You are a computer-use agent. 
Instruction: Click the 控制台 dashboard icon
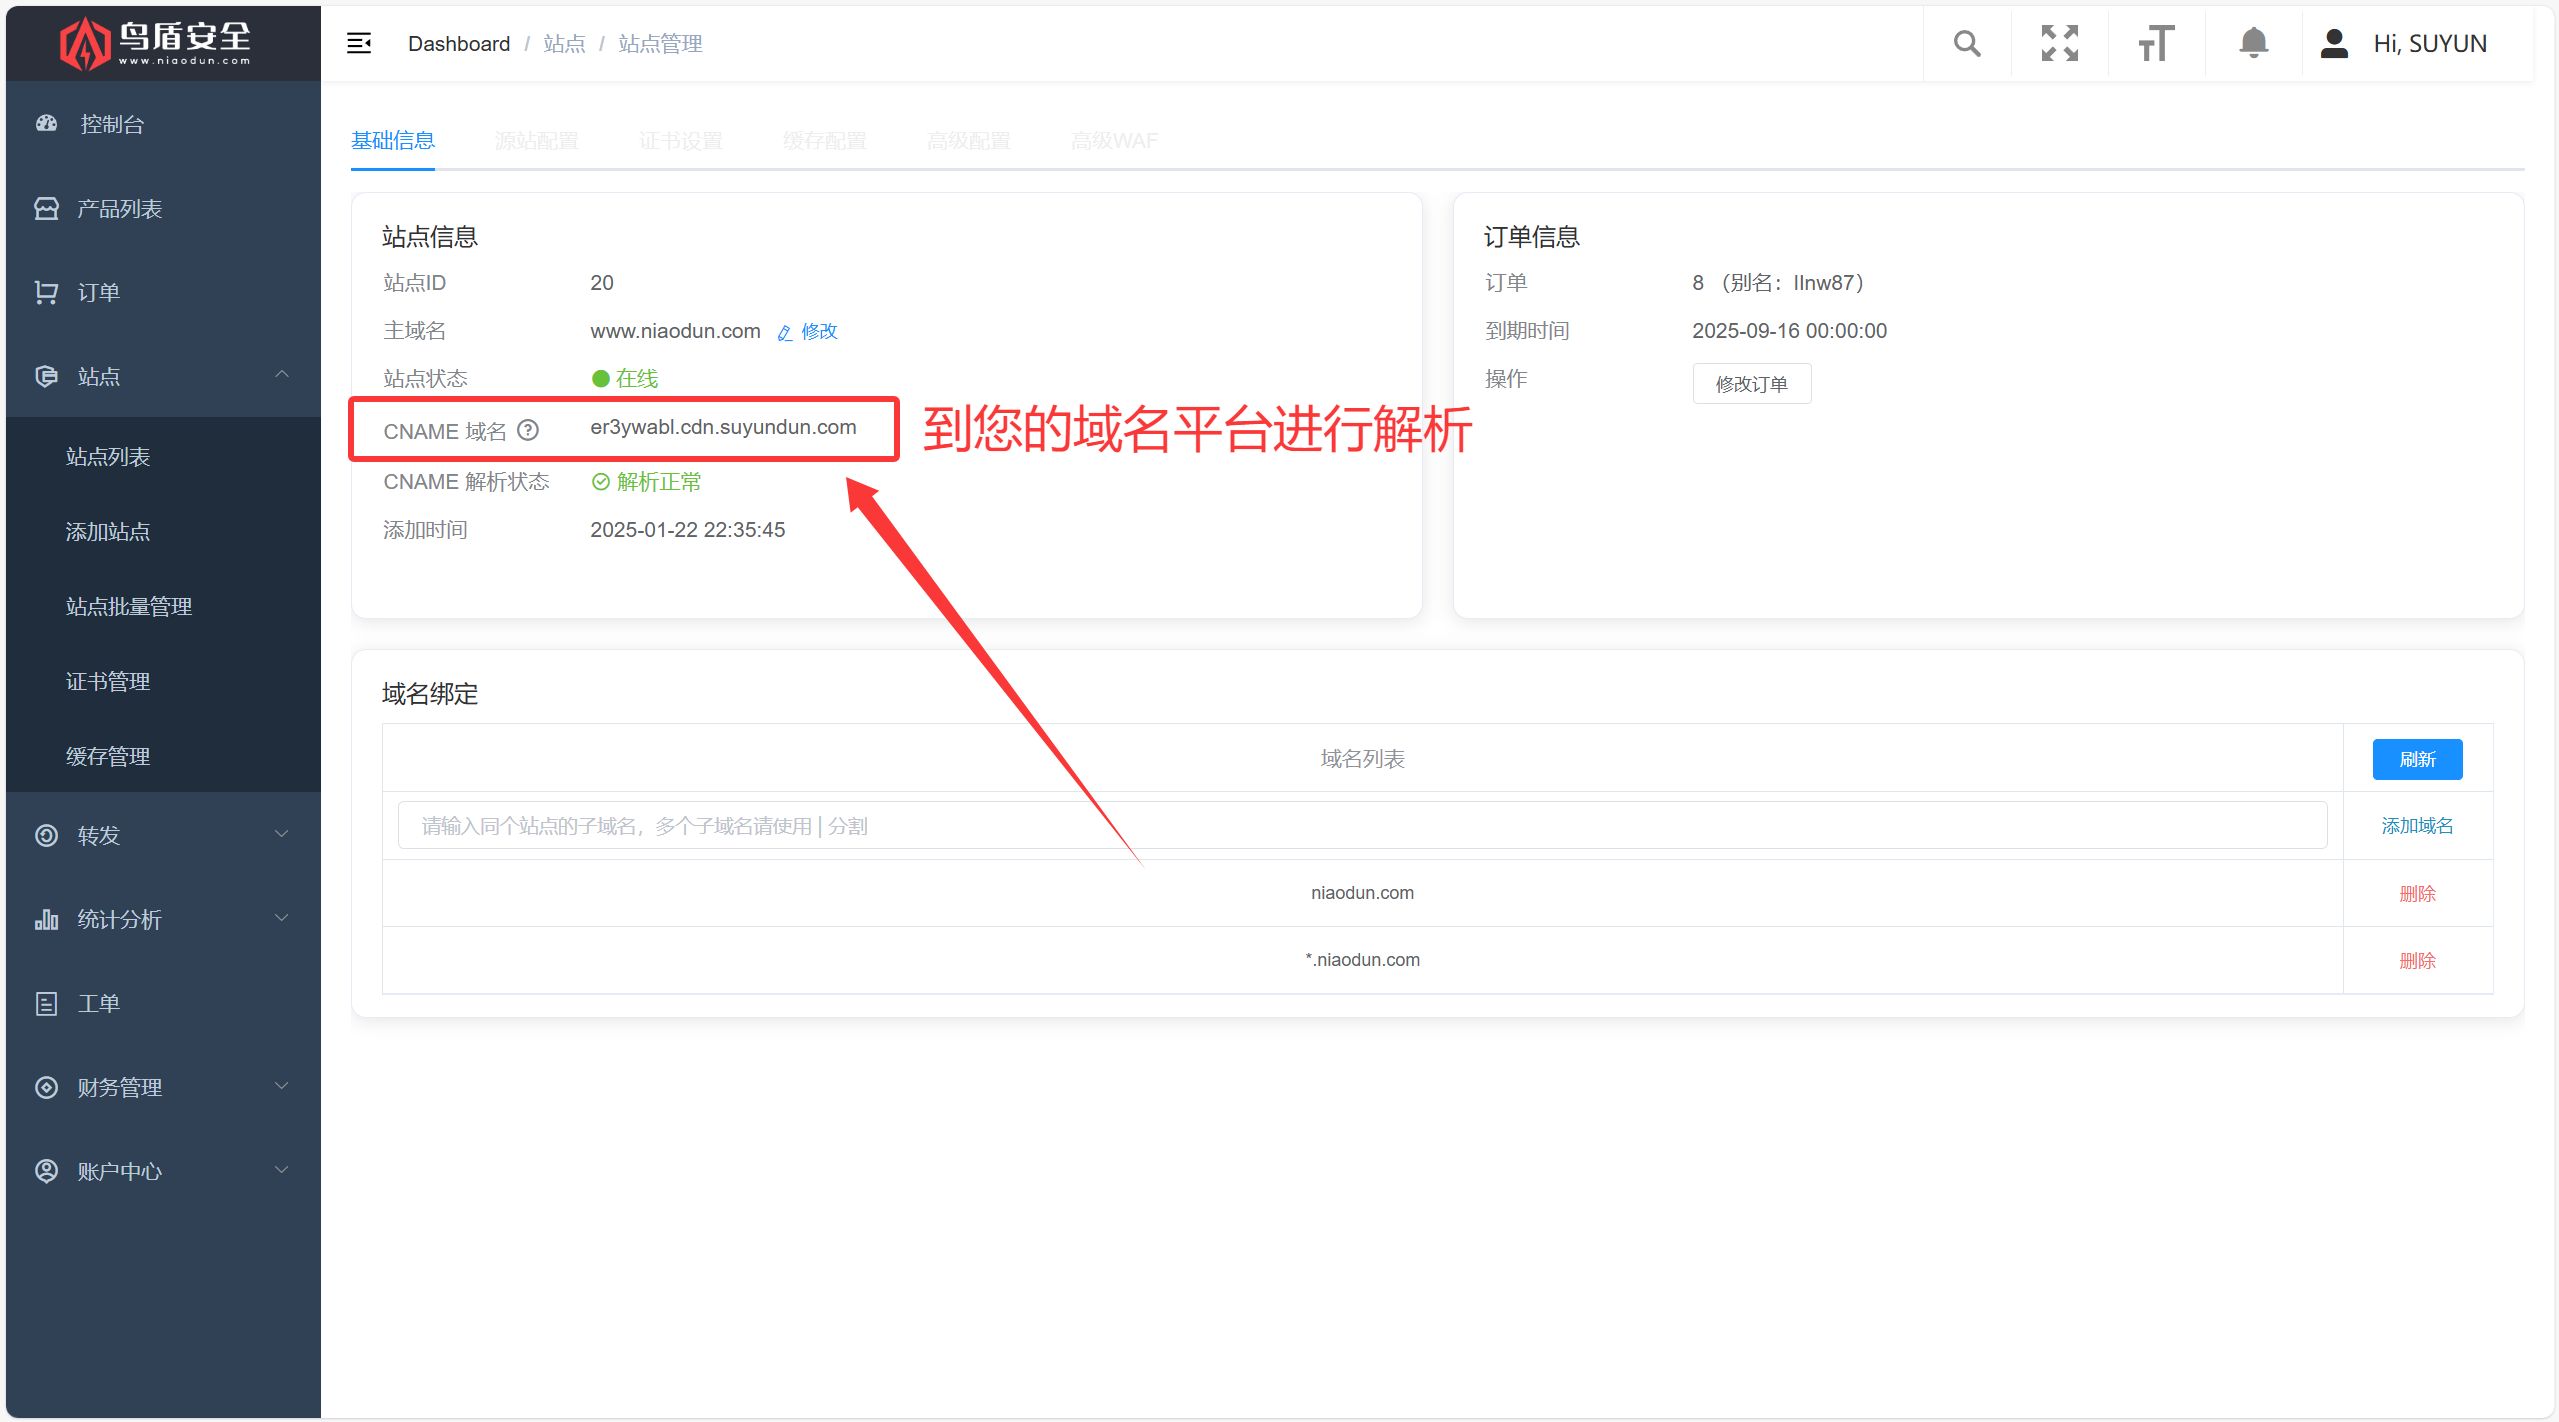[x=47, y=123]
